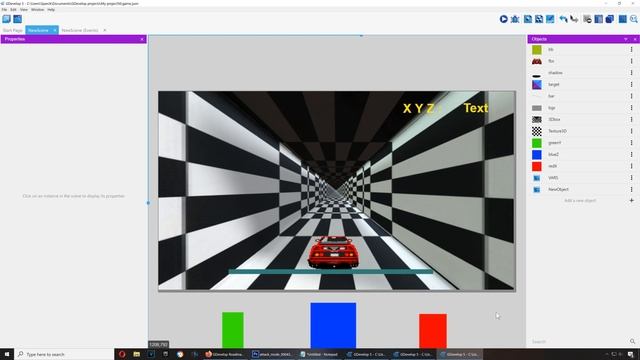Click the red color thumbnail in Objects list
Image resolution: width=640 pixels, height=360 pixels.
tap(537, 166)
